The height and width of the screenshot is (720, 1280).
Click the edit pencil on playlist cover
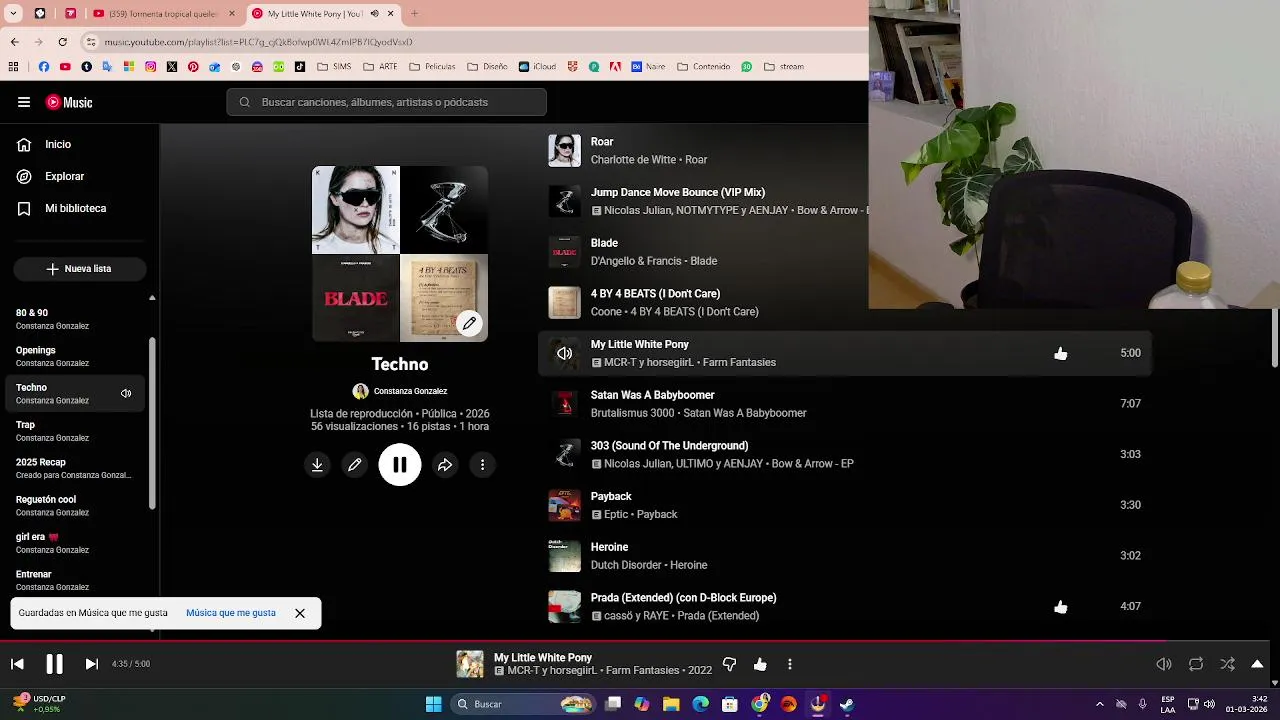point(469,323)
